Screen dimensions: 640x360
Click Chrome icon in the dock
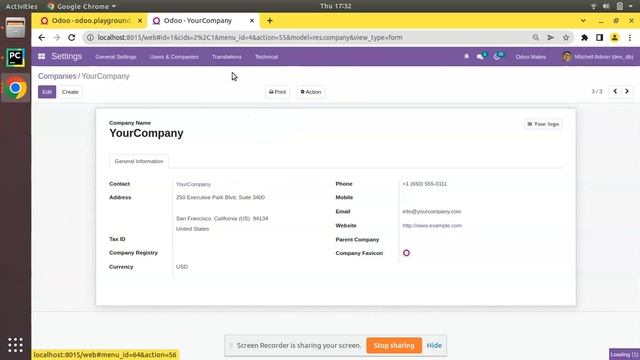click(16, 88)
